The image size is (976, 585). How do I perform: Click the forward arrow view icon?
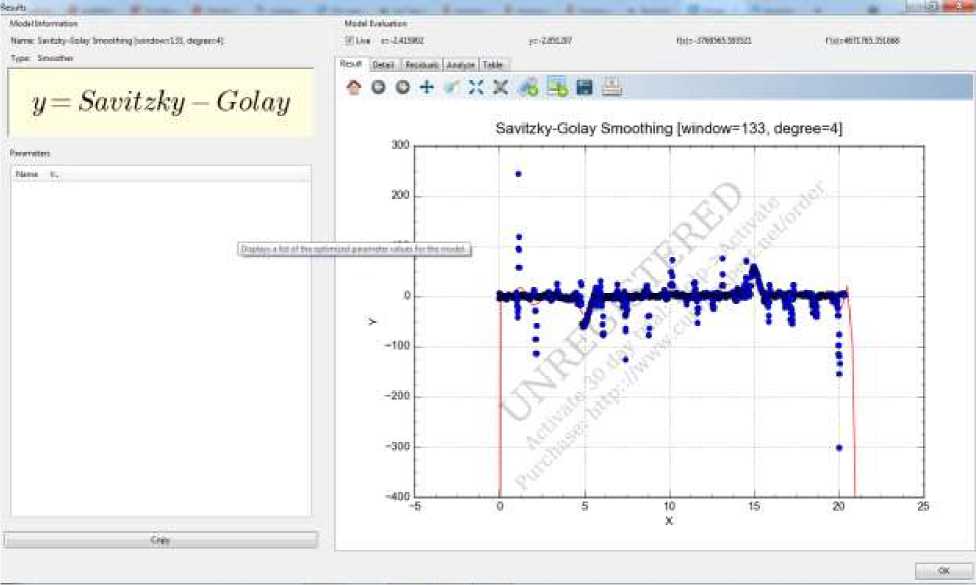[x=402, y=87]
